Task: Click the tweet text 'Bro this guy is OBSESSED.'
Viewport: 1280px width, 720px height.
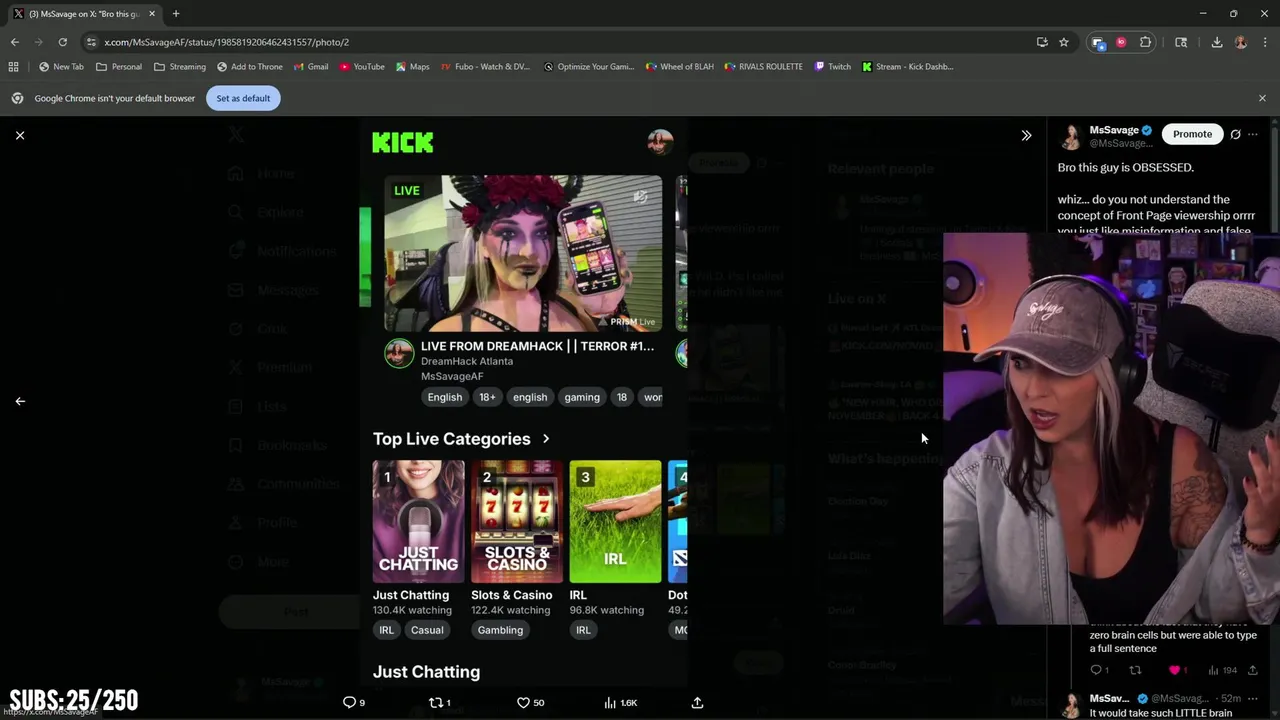Action: click(x=1126, y=167)
